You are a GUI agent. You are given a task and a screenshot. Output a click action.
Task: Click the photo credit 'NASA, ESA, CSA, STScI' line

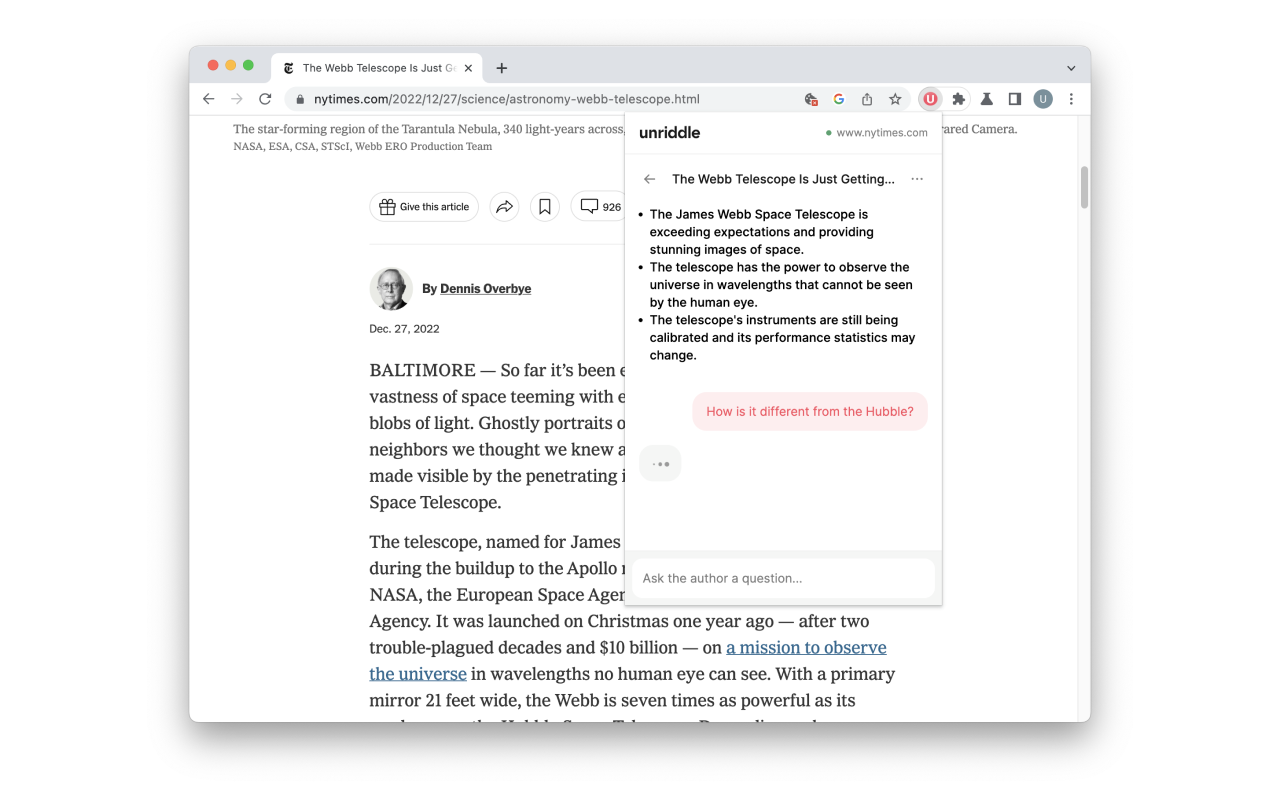(363, 146)
